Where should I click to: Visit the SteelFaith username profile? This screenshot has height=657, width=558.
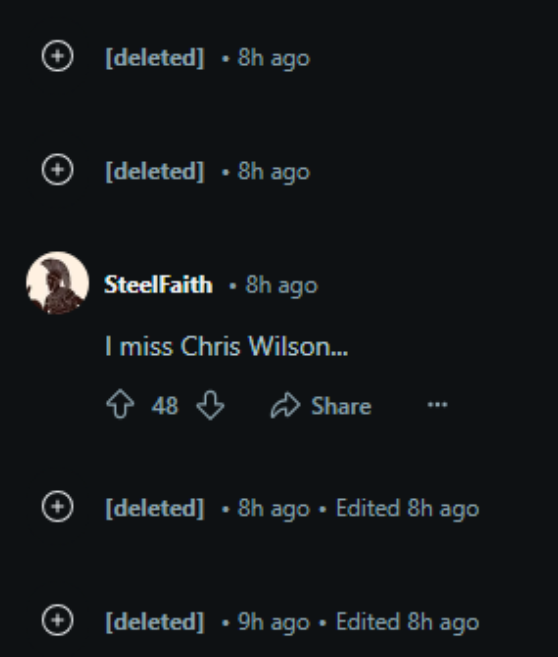(158, 285)
